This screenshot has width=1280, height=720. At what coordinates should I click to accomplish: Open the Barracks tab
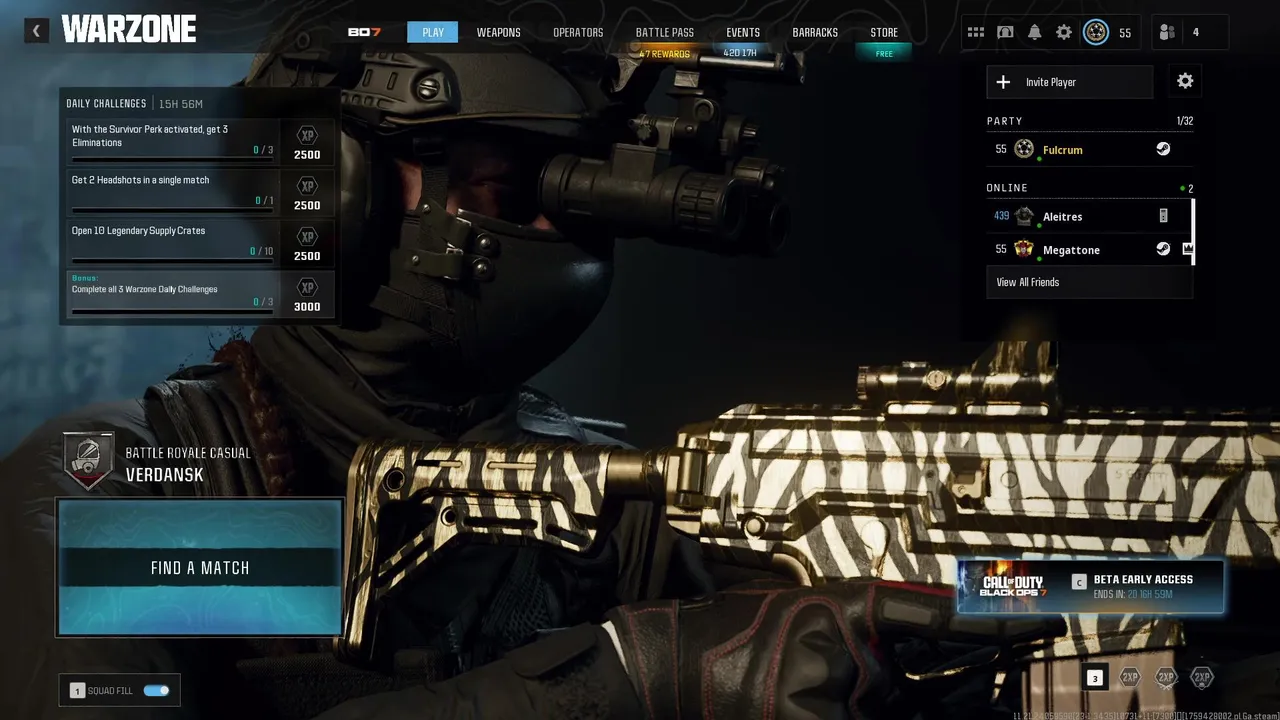point(815,32)
